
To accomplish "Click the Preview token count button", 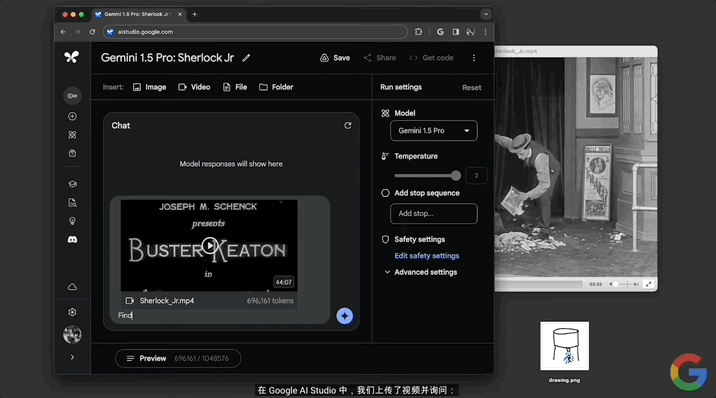I will [178, 359].
